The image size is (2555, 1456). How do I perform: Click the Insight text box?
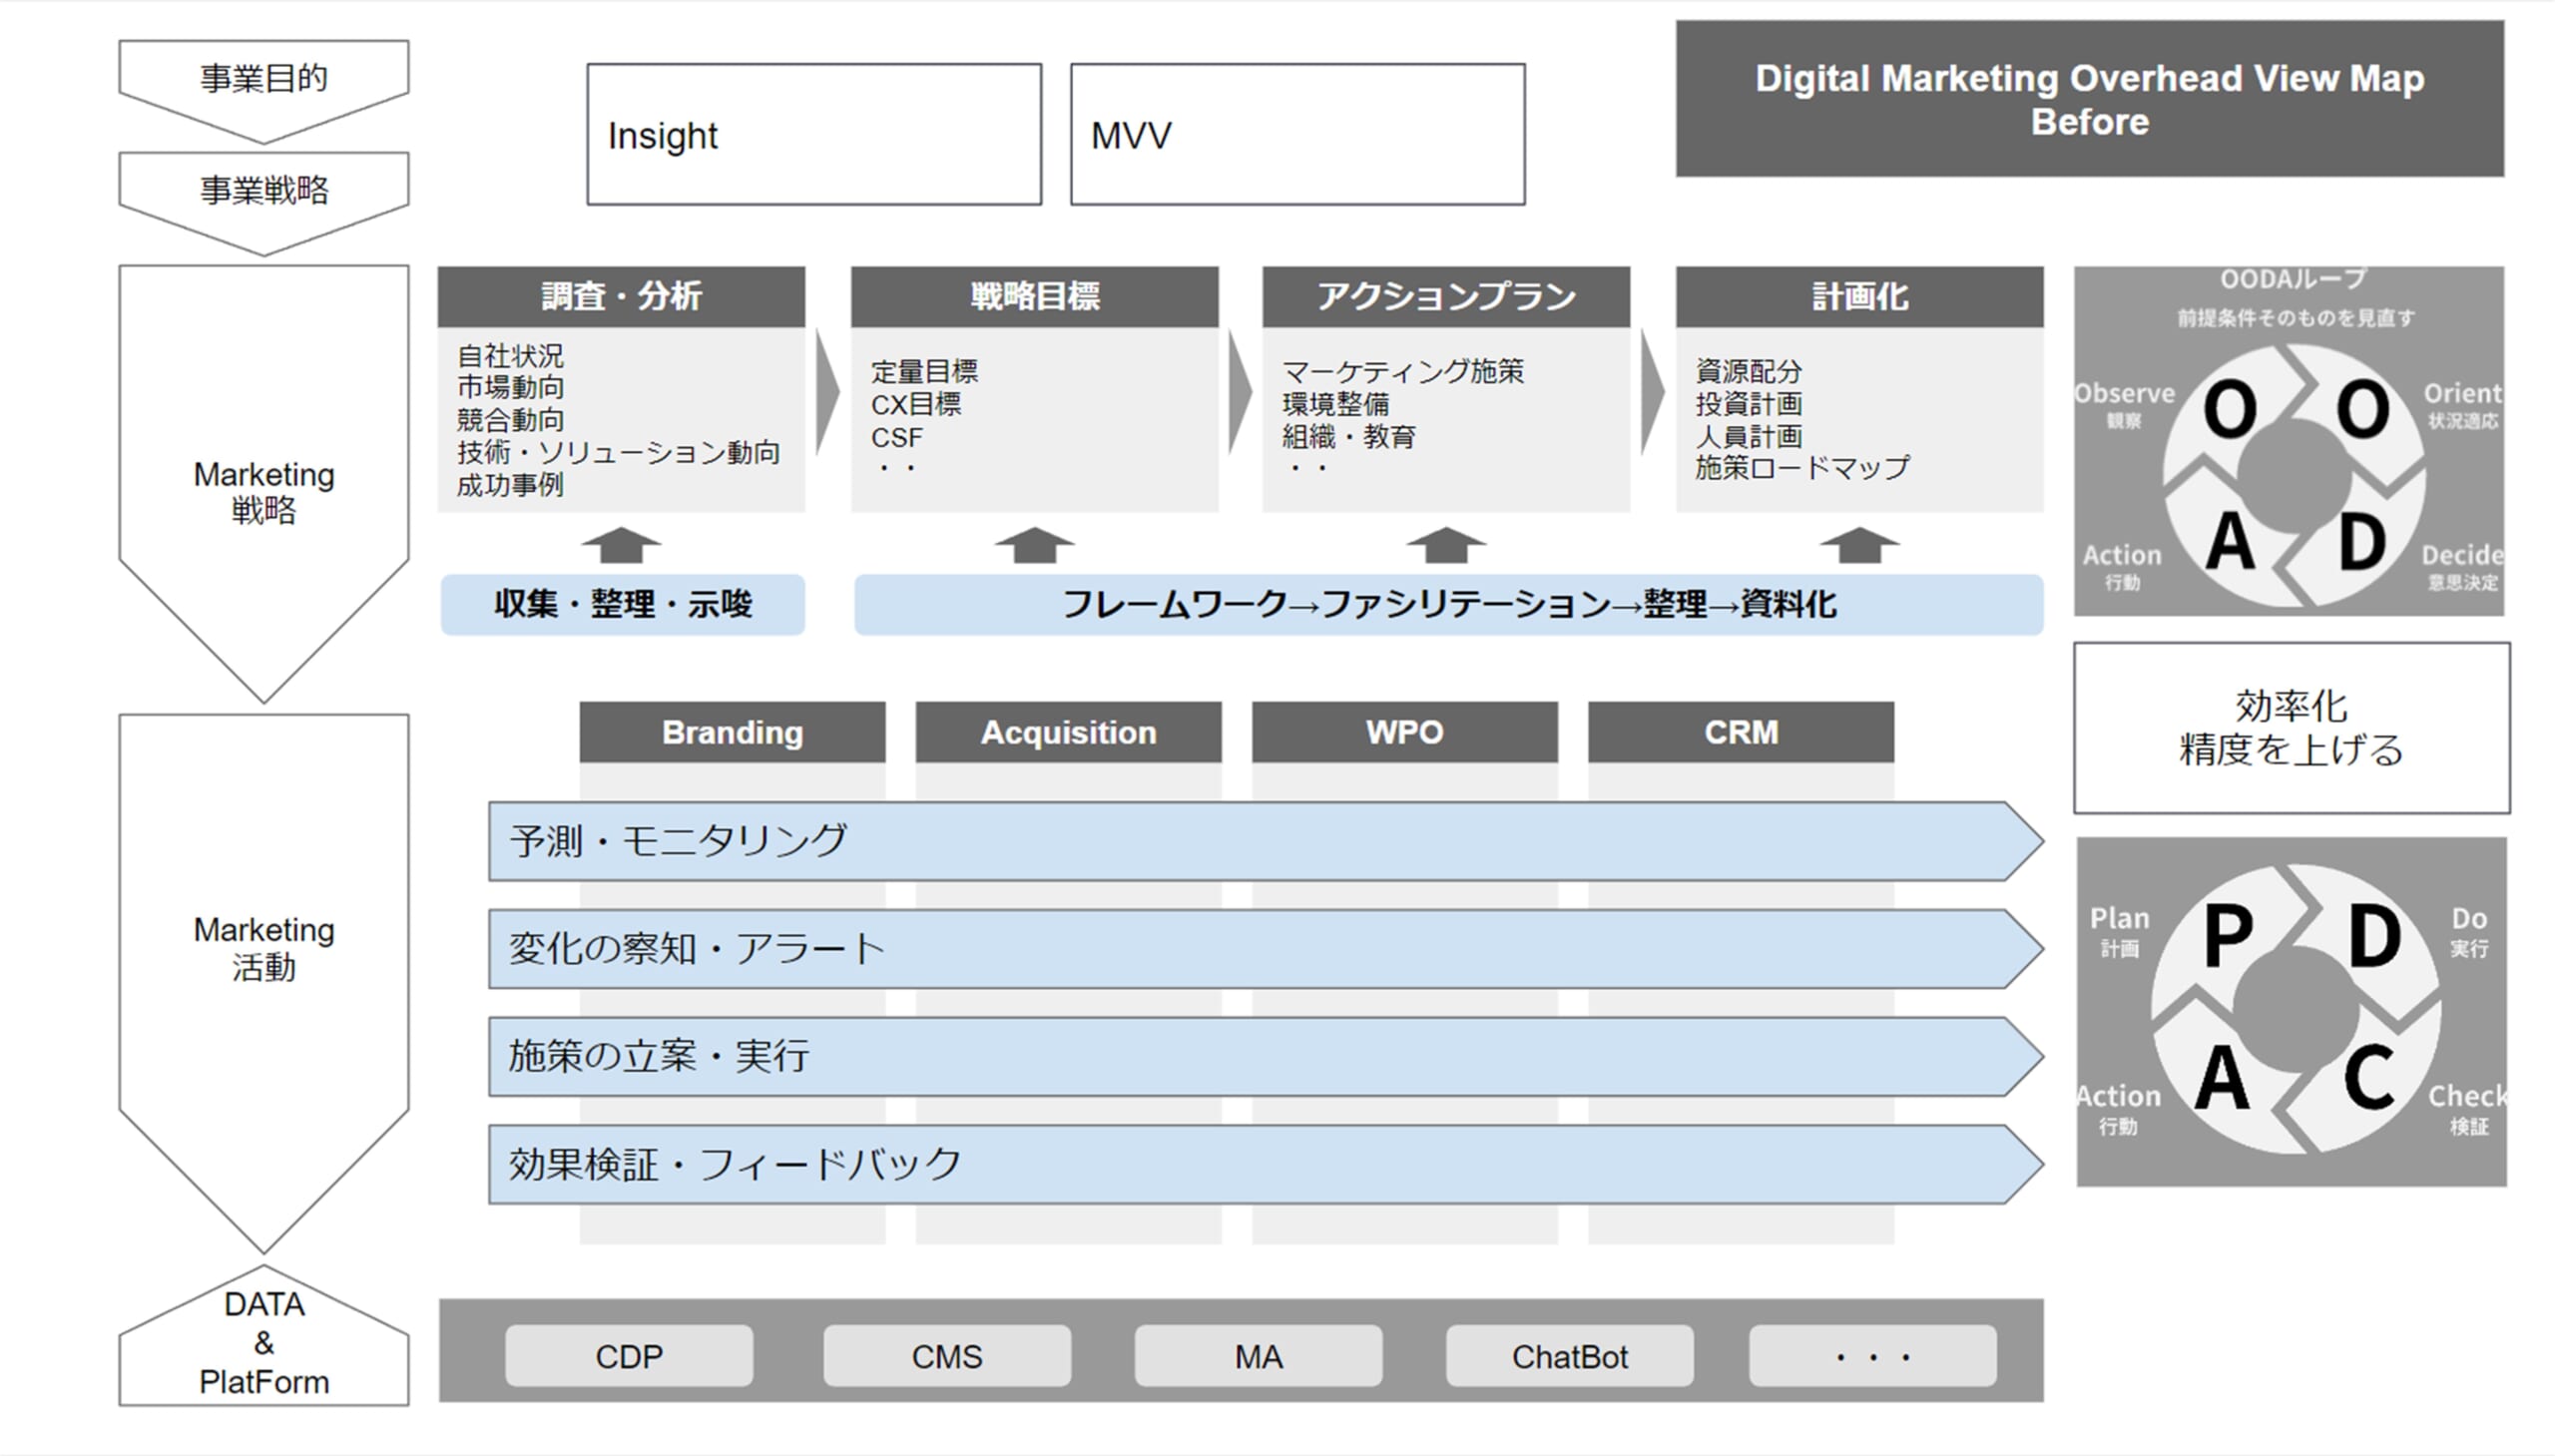click(814, 135)
